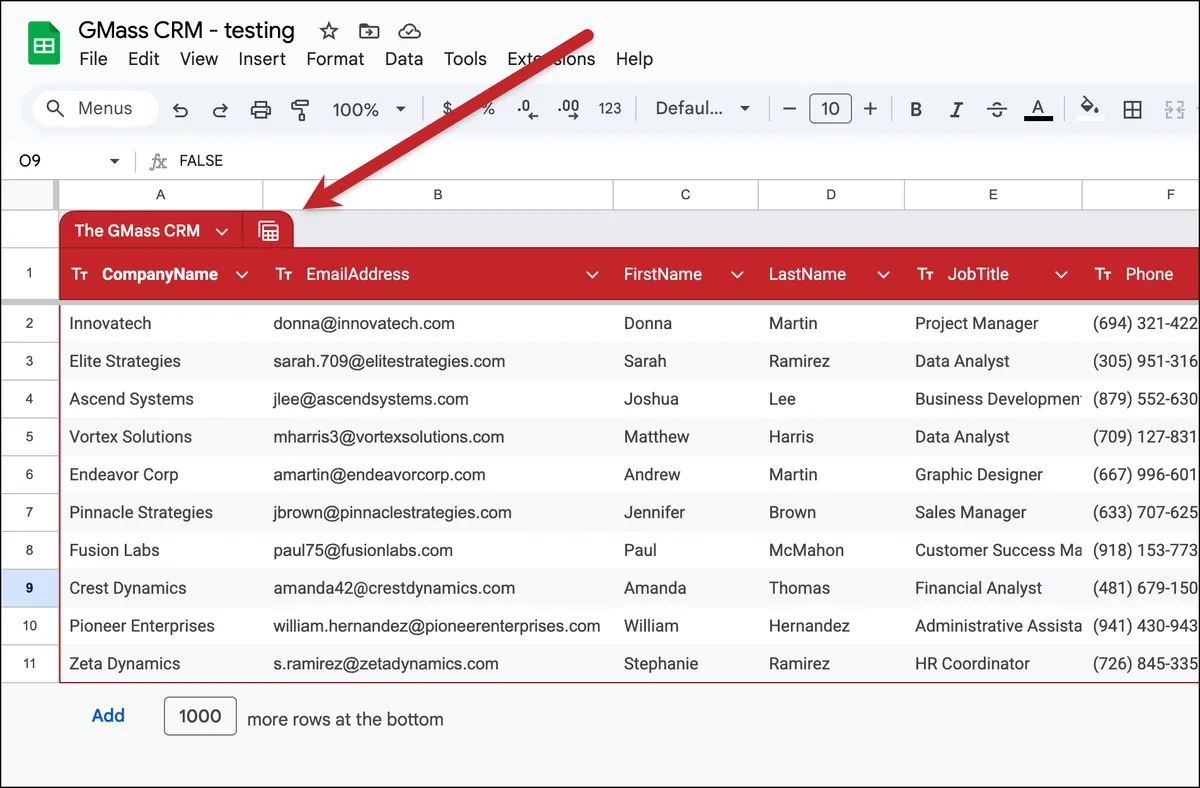Open more number formats (123)
This screenshot has height=788, width=1200.
click(x=610, y=109)
